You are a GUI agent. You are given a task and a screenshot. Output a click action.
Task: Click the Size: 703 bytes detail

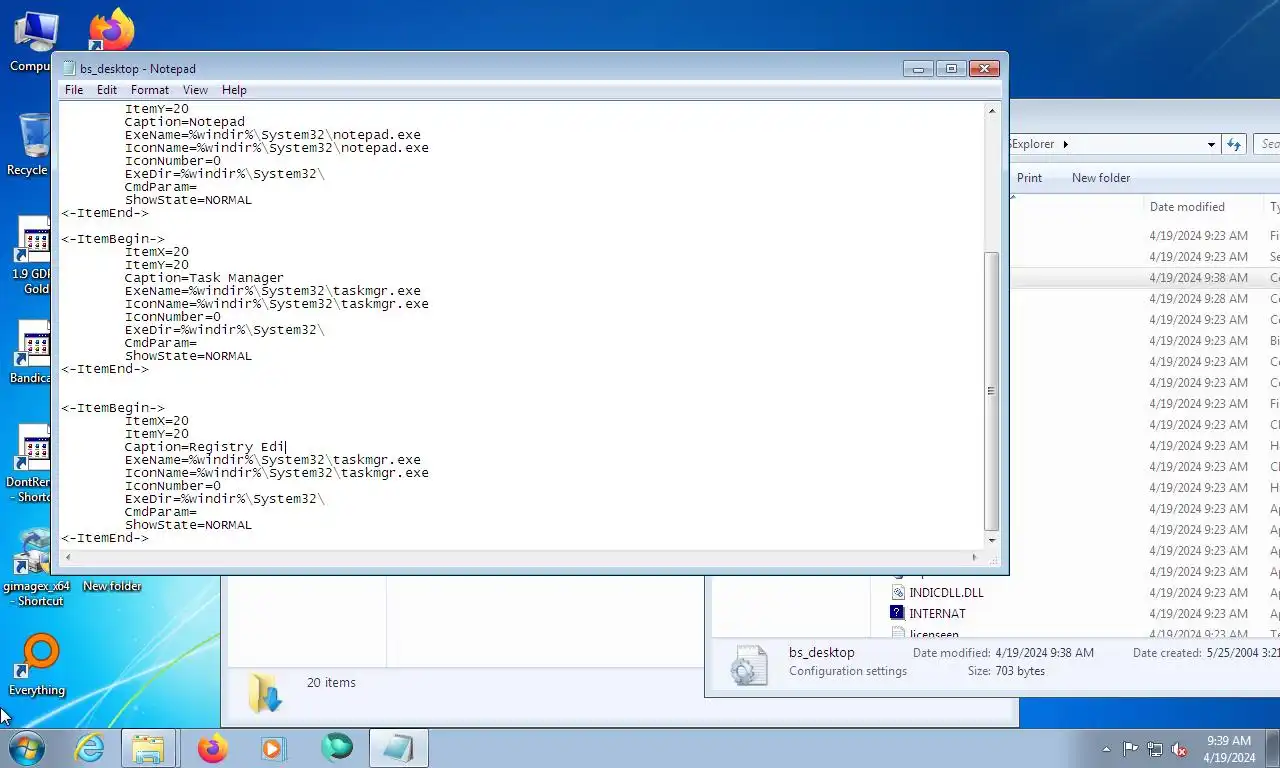click(1006, 671)
